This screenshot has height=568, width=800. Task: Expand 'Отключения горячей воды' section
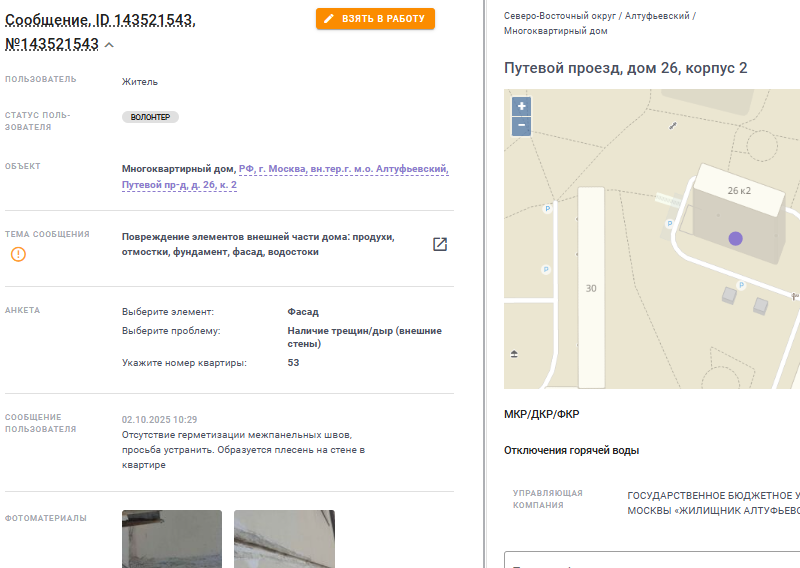point(571,451)
